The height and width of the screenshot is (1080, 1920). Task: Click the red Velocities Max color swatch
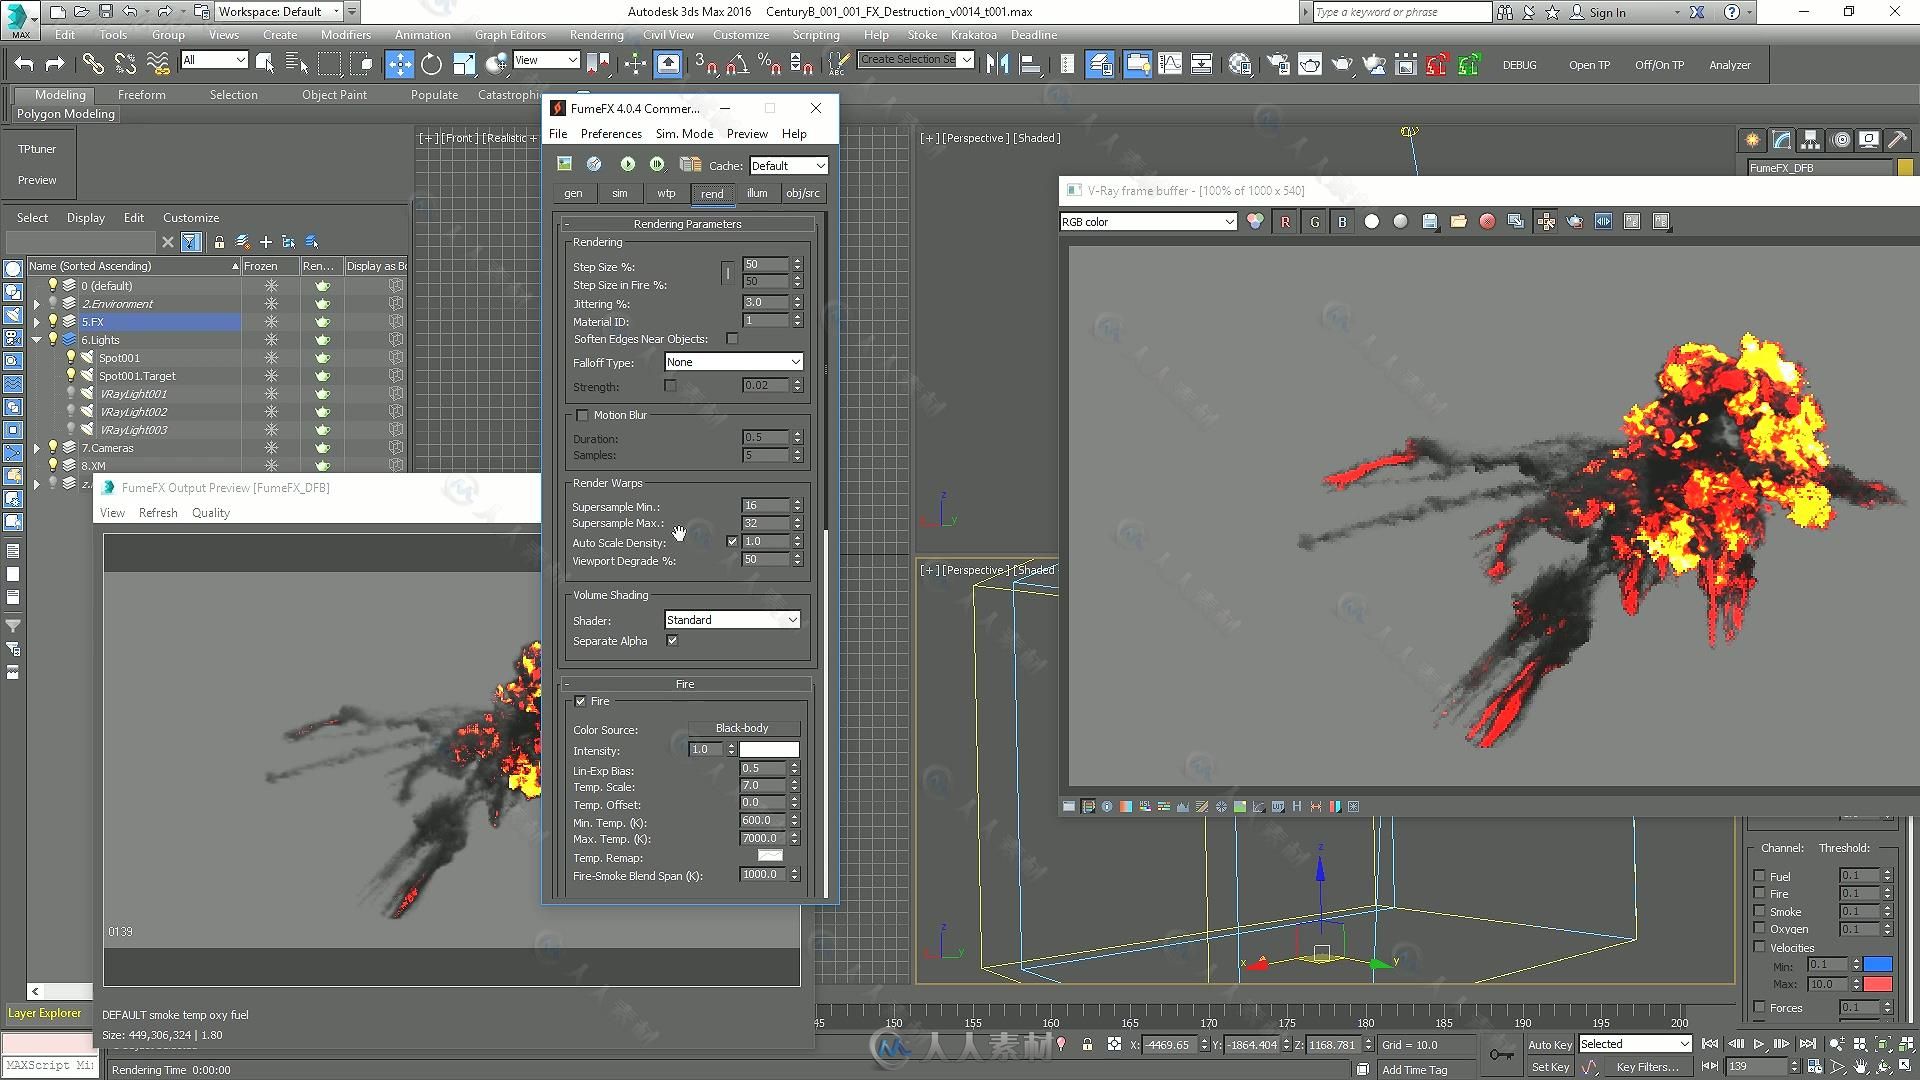(1878, 984)
